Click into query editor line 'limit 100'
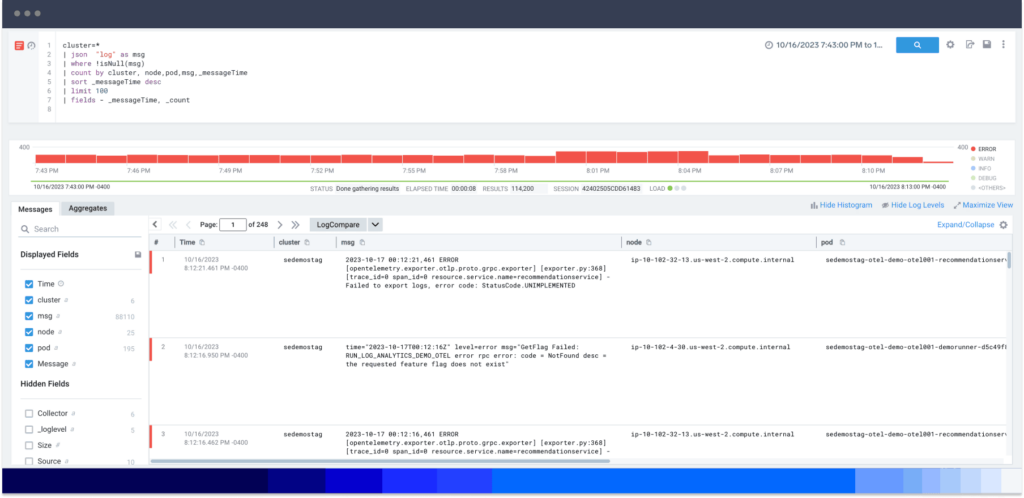 coord(85,91)
